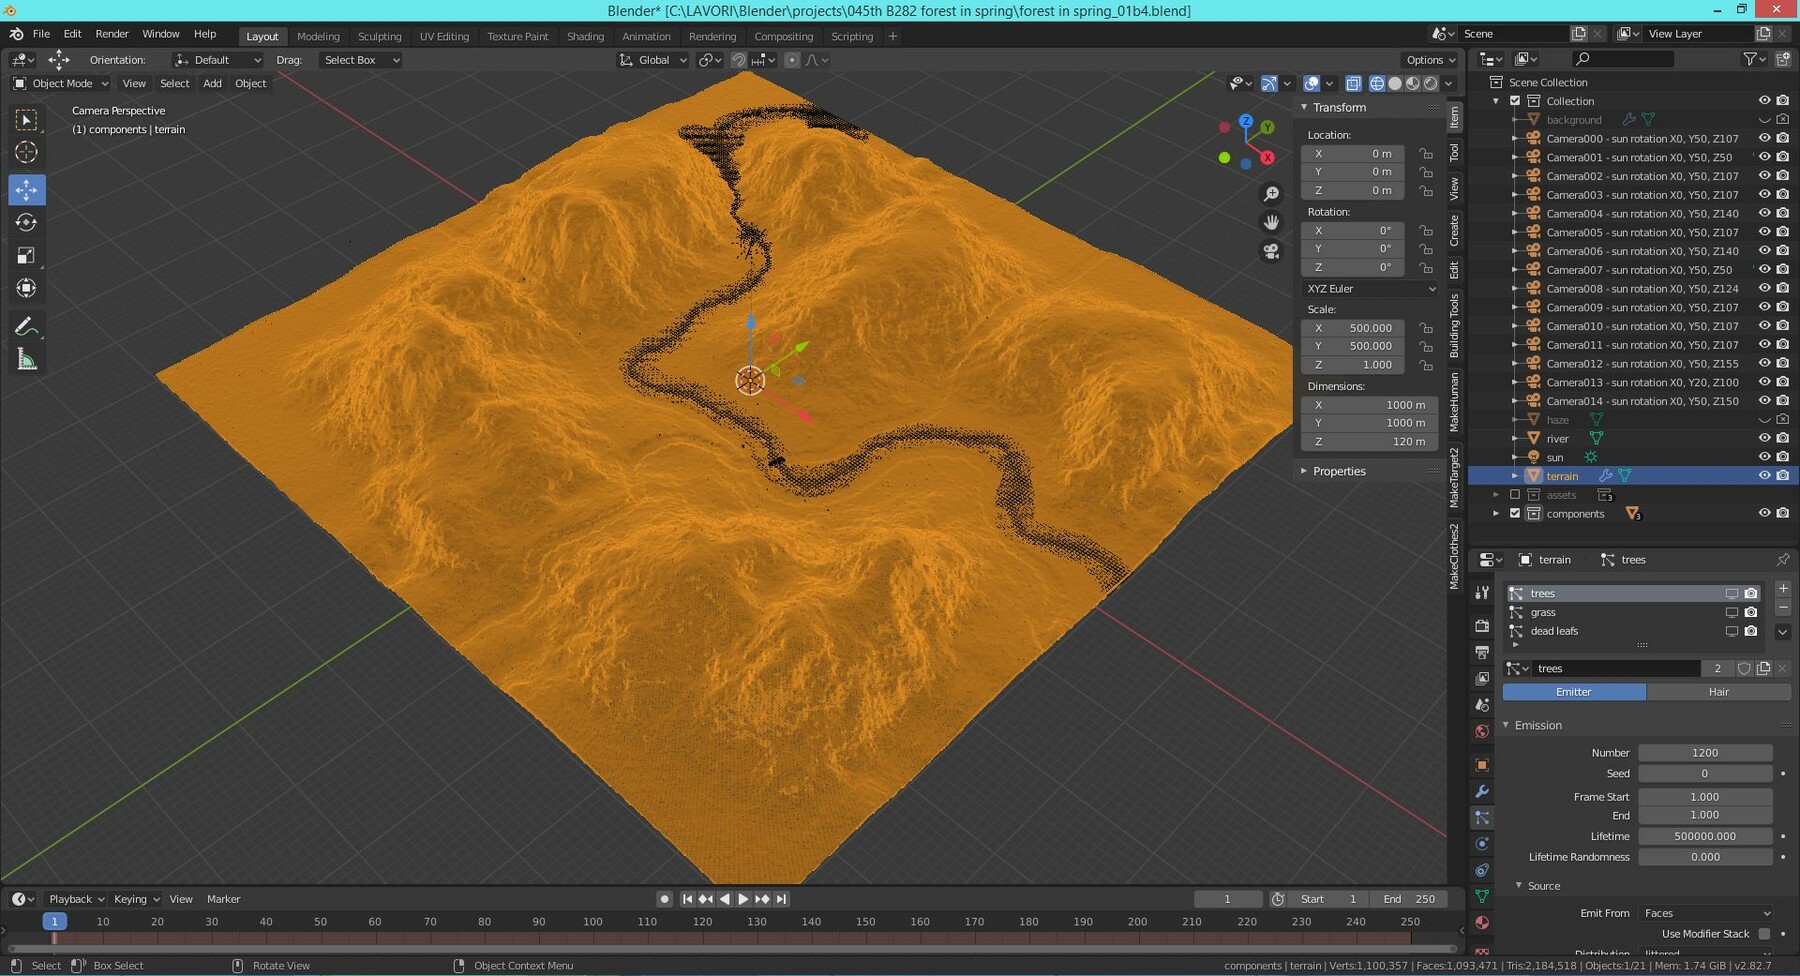Screen dimensions: 1800x976
Task: Add a new particle system with the plus button
Action: pos(1783,589)
